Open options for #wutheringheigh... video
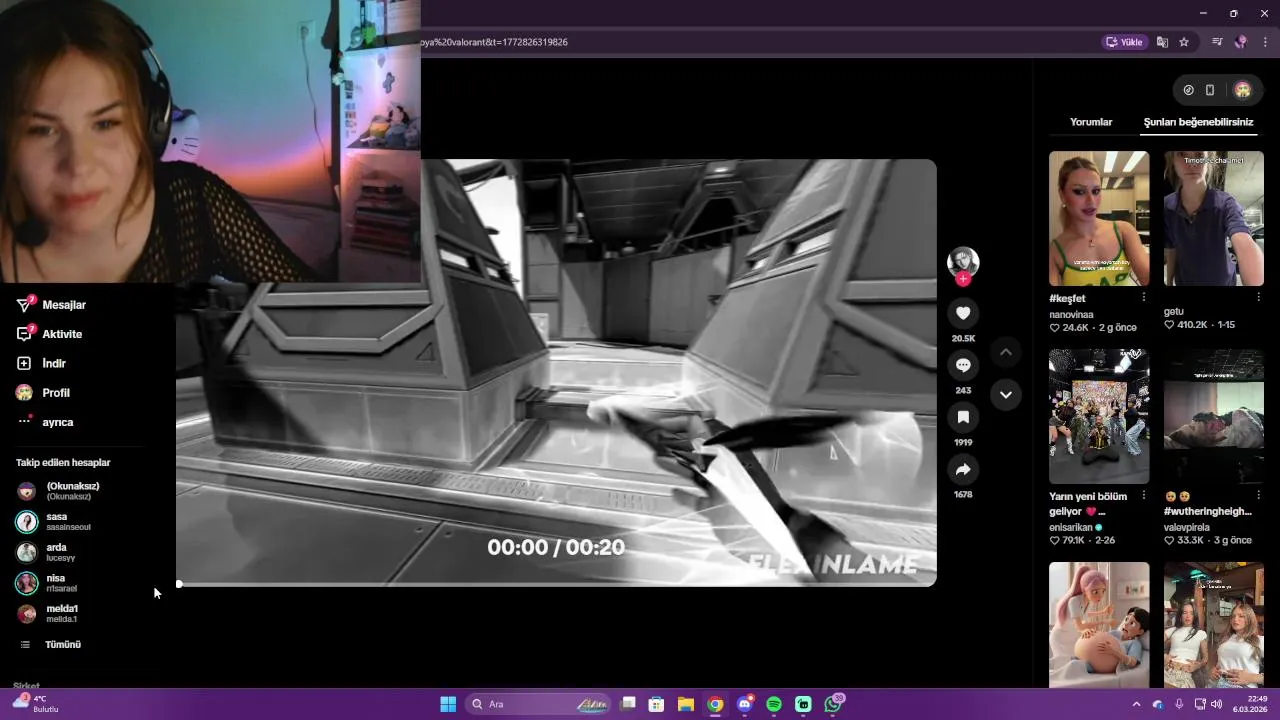The height and width of the screenshot is (720, 1280). tap(1258, 495)
